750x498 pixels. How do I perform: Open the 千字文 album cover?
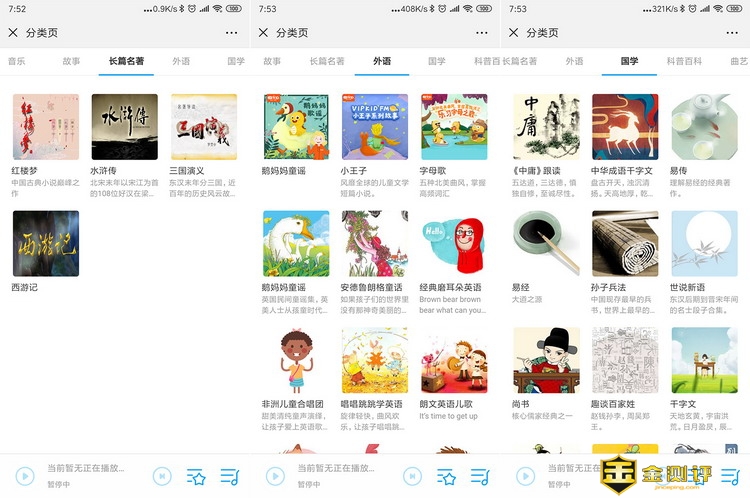[705, 360]
